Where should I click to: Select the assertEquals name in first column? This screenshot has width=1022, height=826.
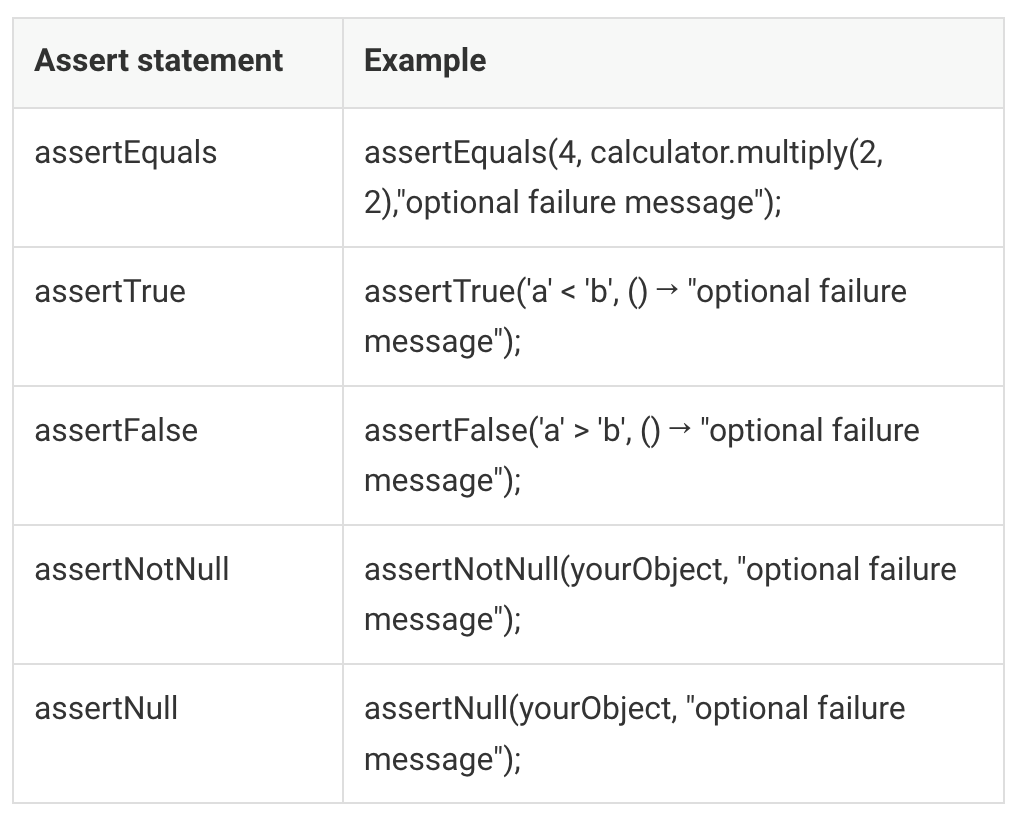point(125,153)
